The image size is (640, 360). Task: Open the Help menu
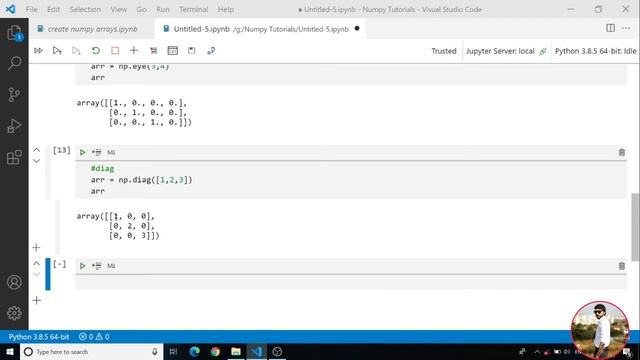click(x=225, y=9)
